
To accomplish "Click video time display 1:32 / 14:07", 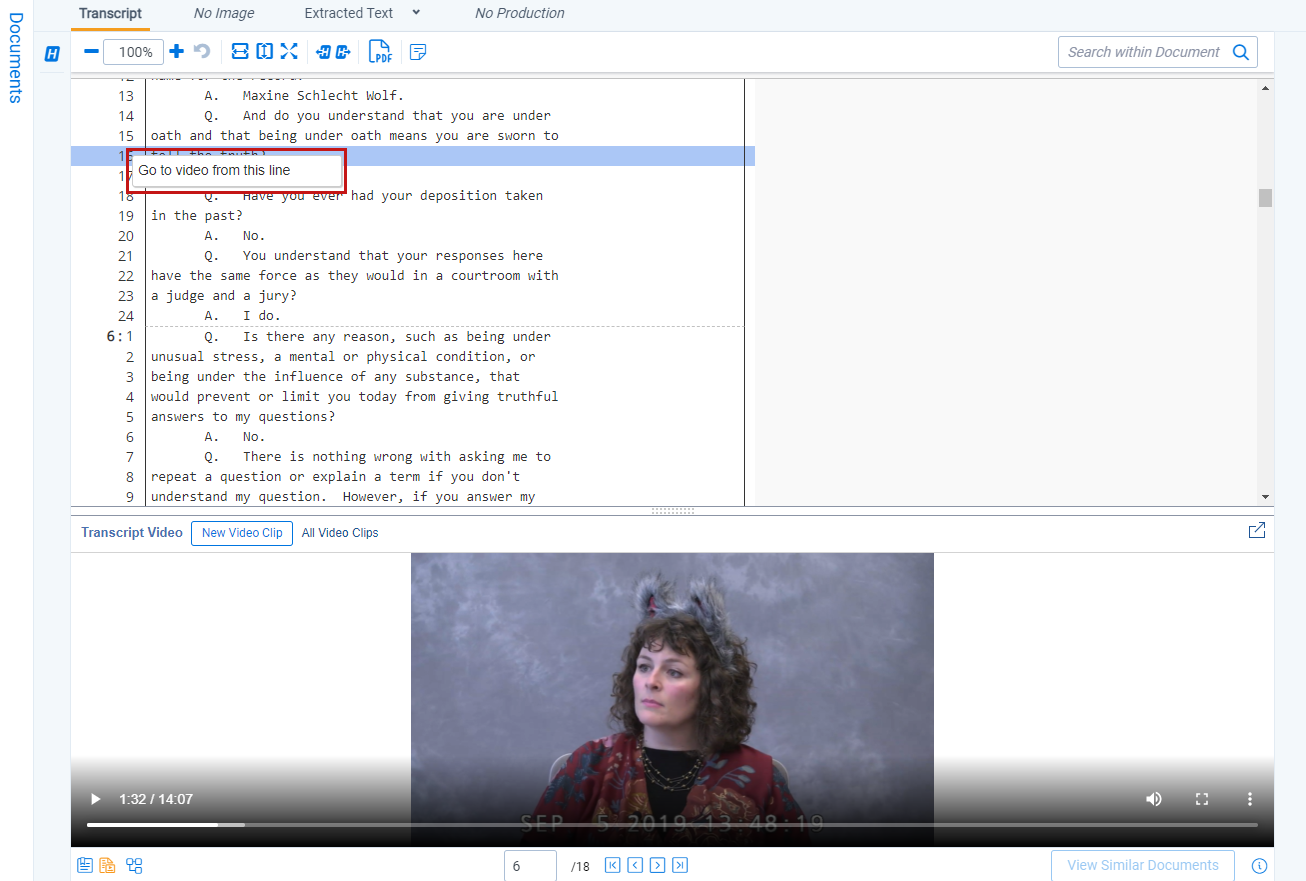I will pos(156,799).
